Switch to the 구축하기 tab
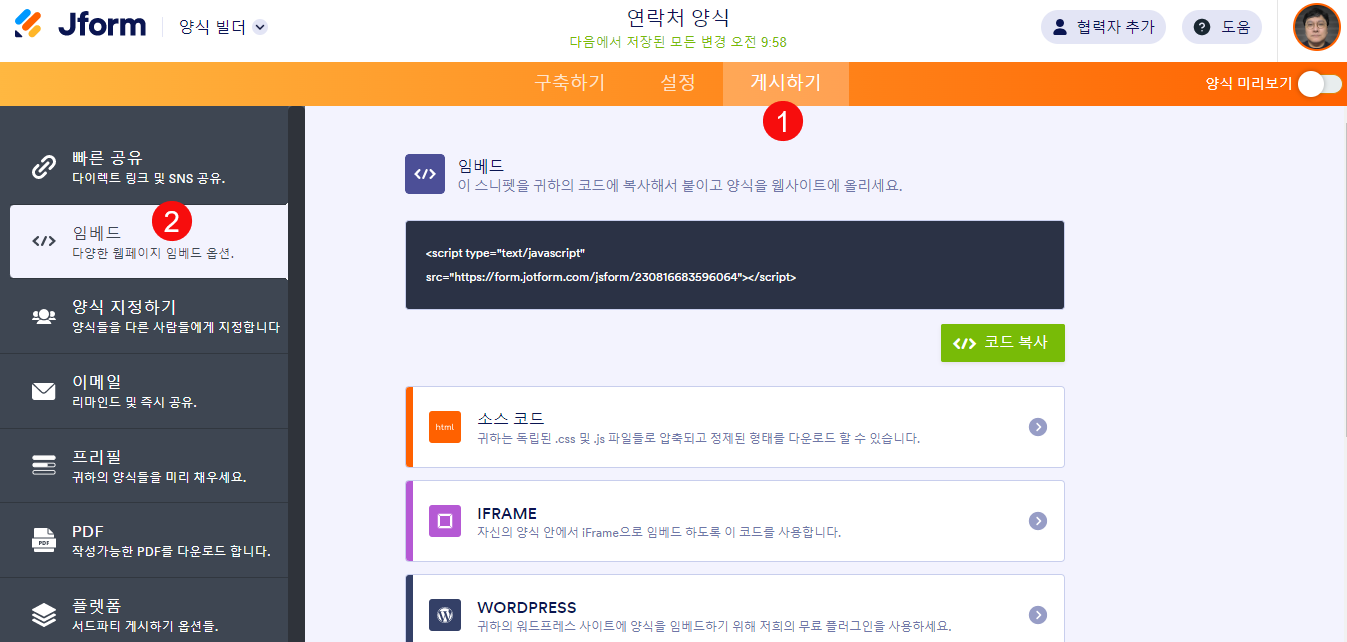This screenshot has height=642, width=1347. pyautogui.click(x=569, y=83)
